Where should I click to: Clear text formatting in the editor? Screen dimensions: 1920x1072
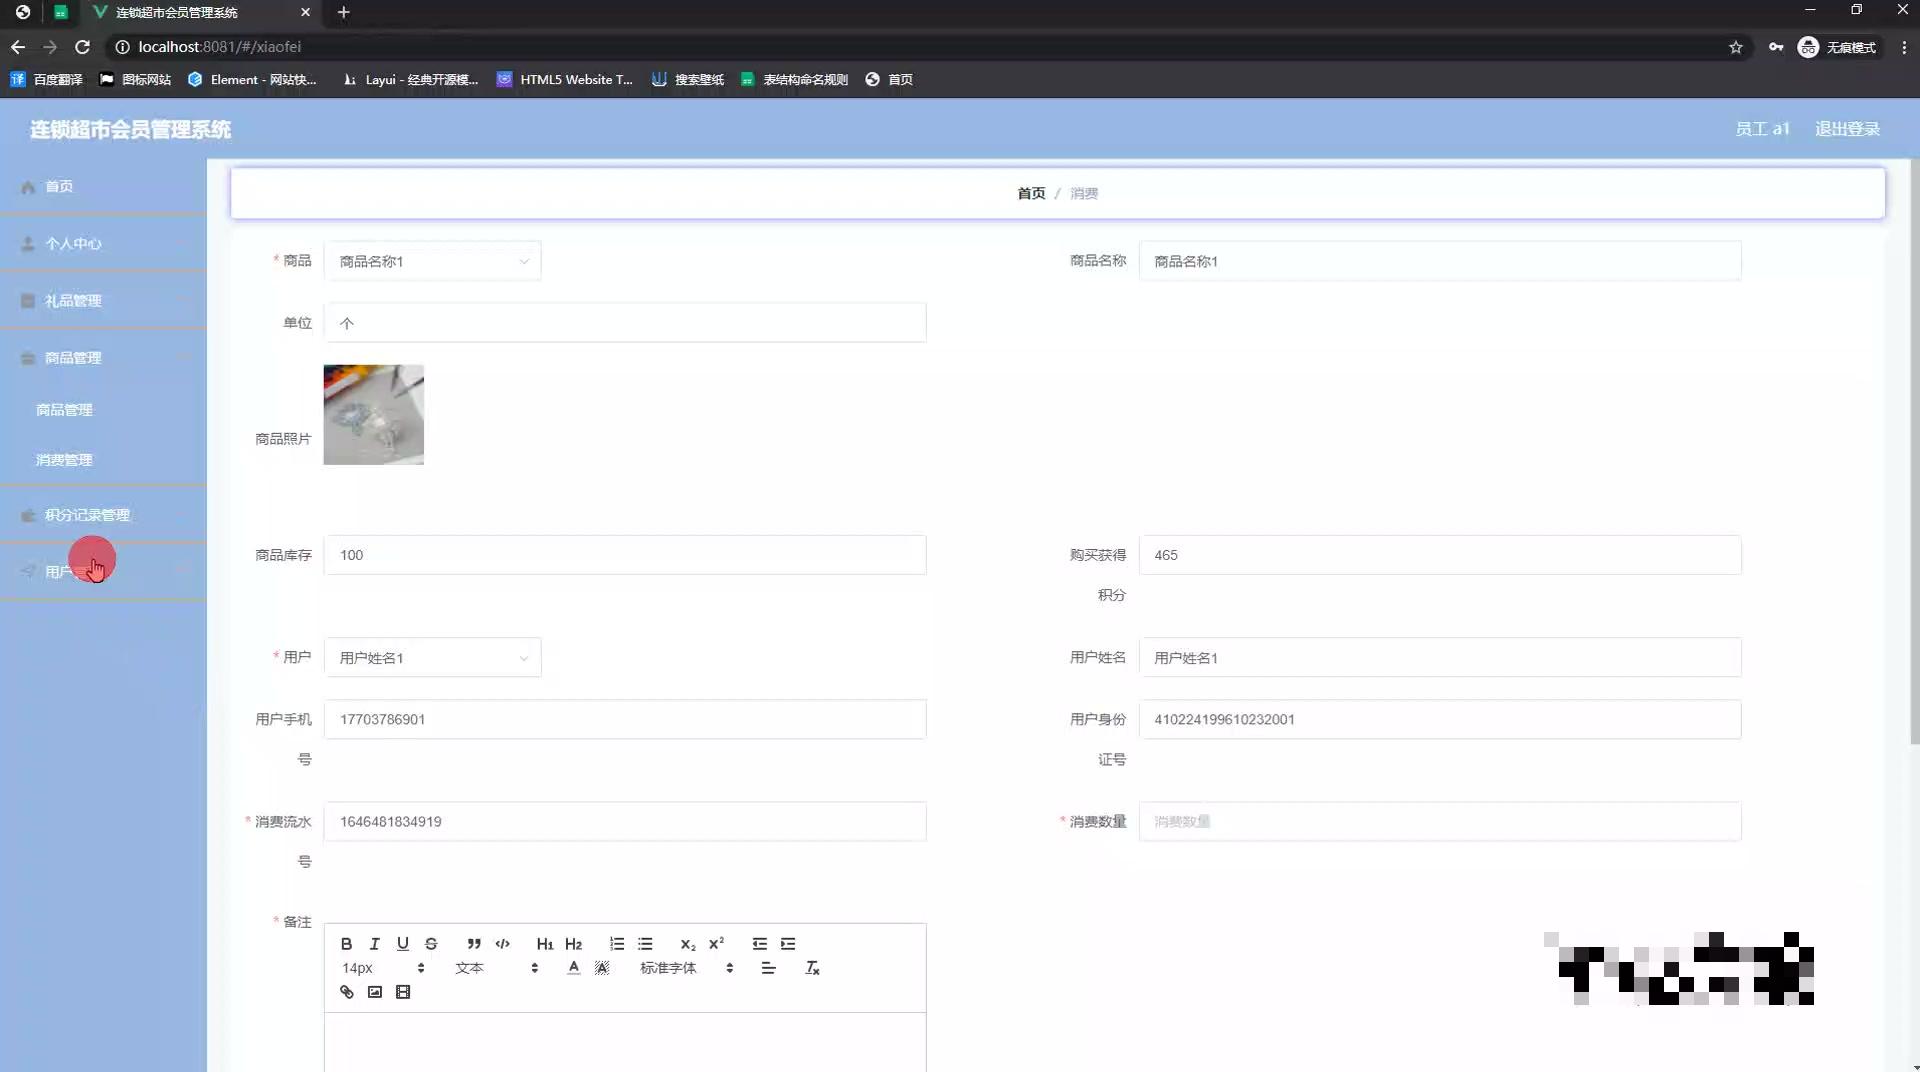(812, 968)
